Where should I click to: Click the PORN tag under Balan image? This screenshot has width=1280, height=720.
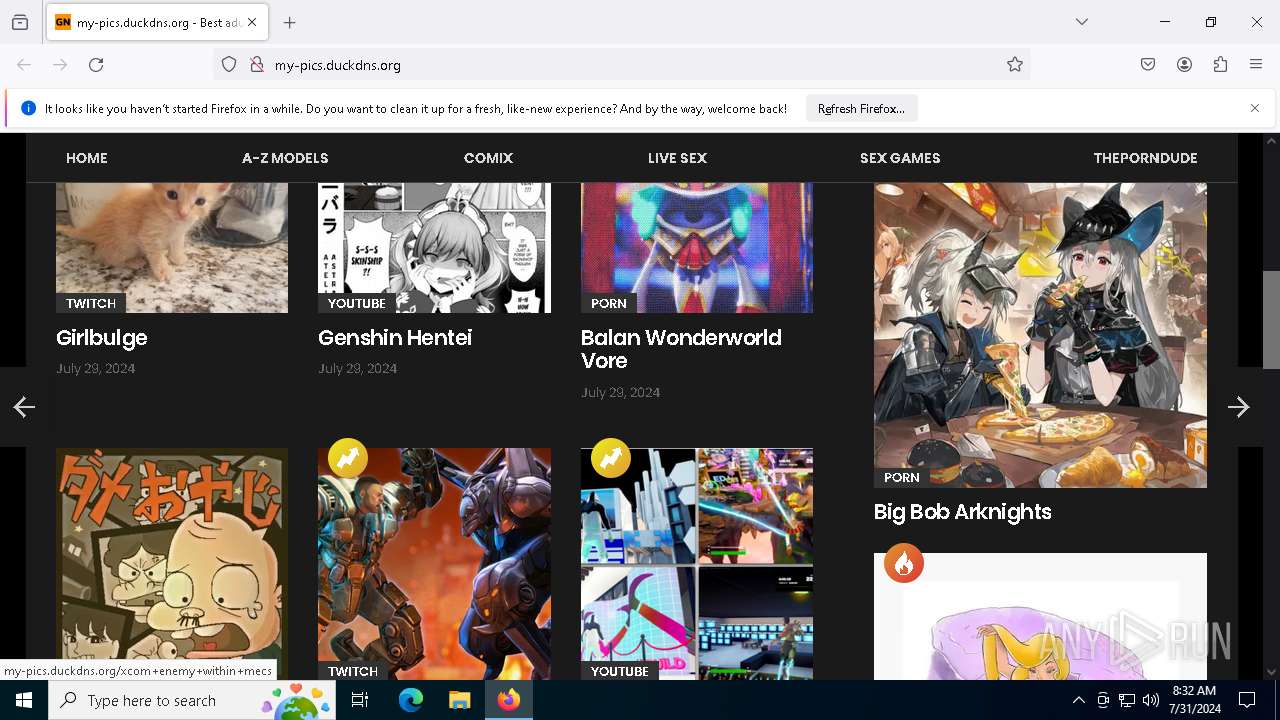(x=609, y=303)
